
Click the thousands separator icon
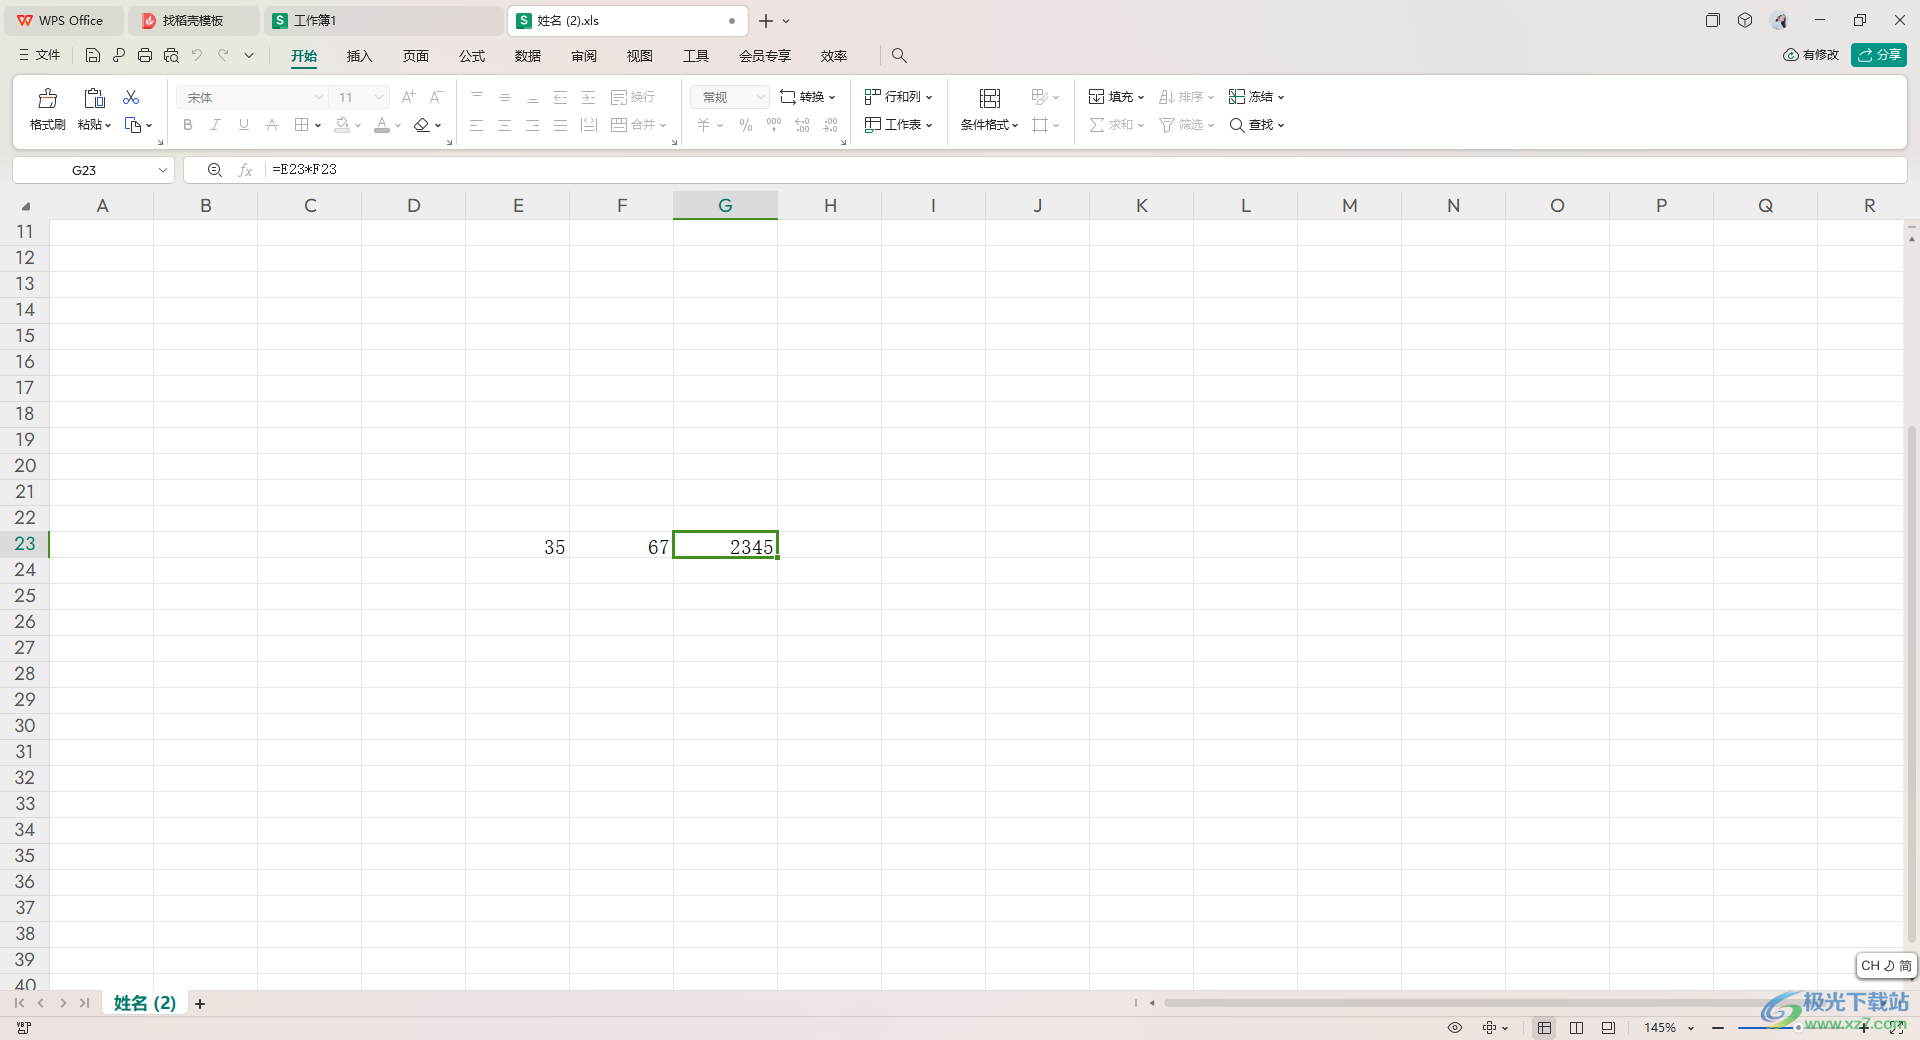pyautogui.click(x=774, y=125)
